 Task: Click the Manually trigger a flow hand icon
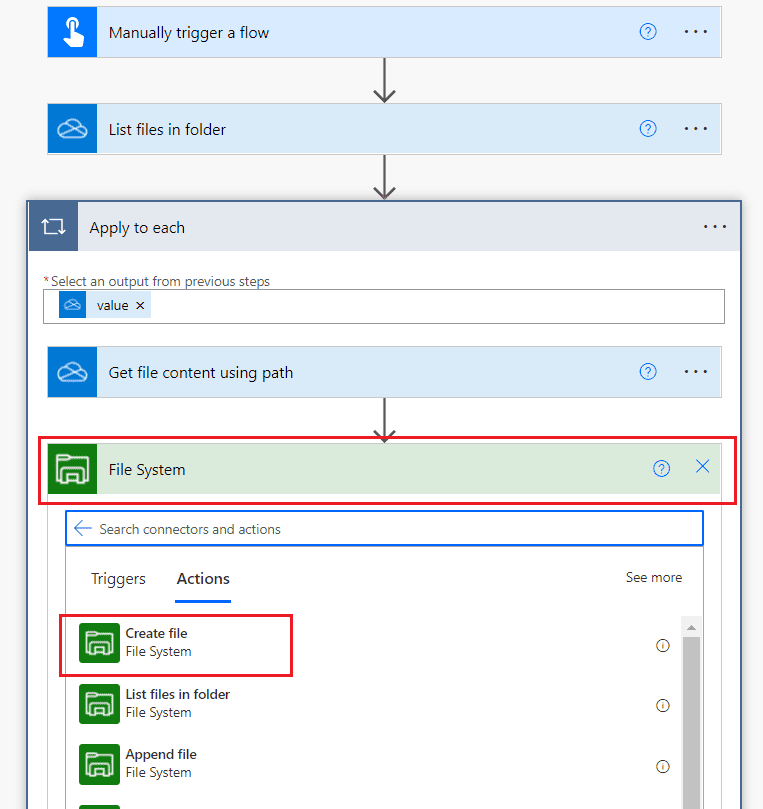click(72, 32)
